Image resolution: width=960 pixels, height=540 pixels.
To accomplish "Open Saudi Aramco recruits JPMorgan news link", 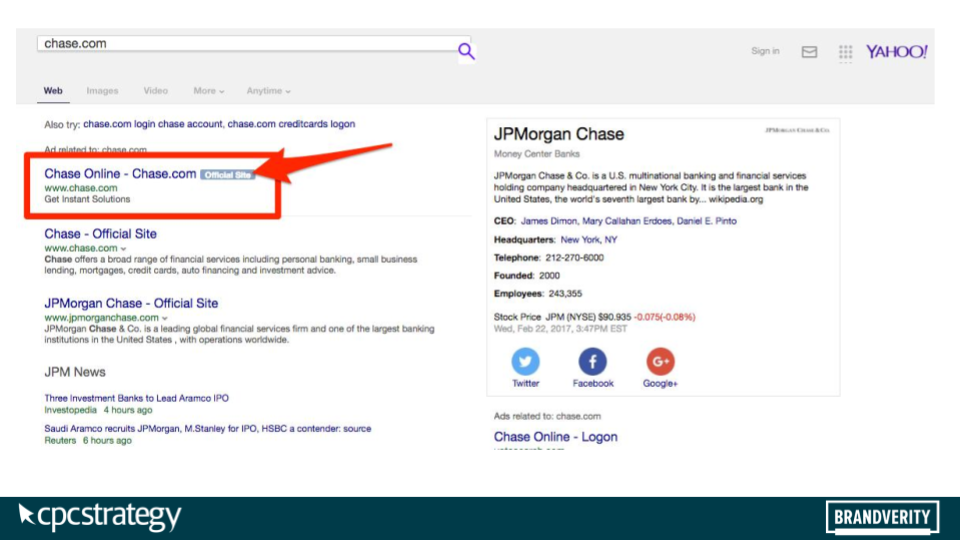I will point(208,429).
